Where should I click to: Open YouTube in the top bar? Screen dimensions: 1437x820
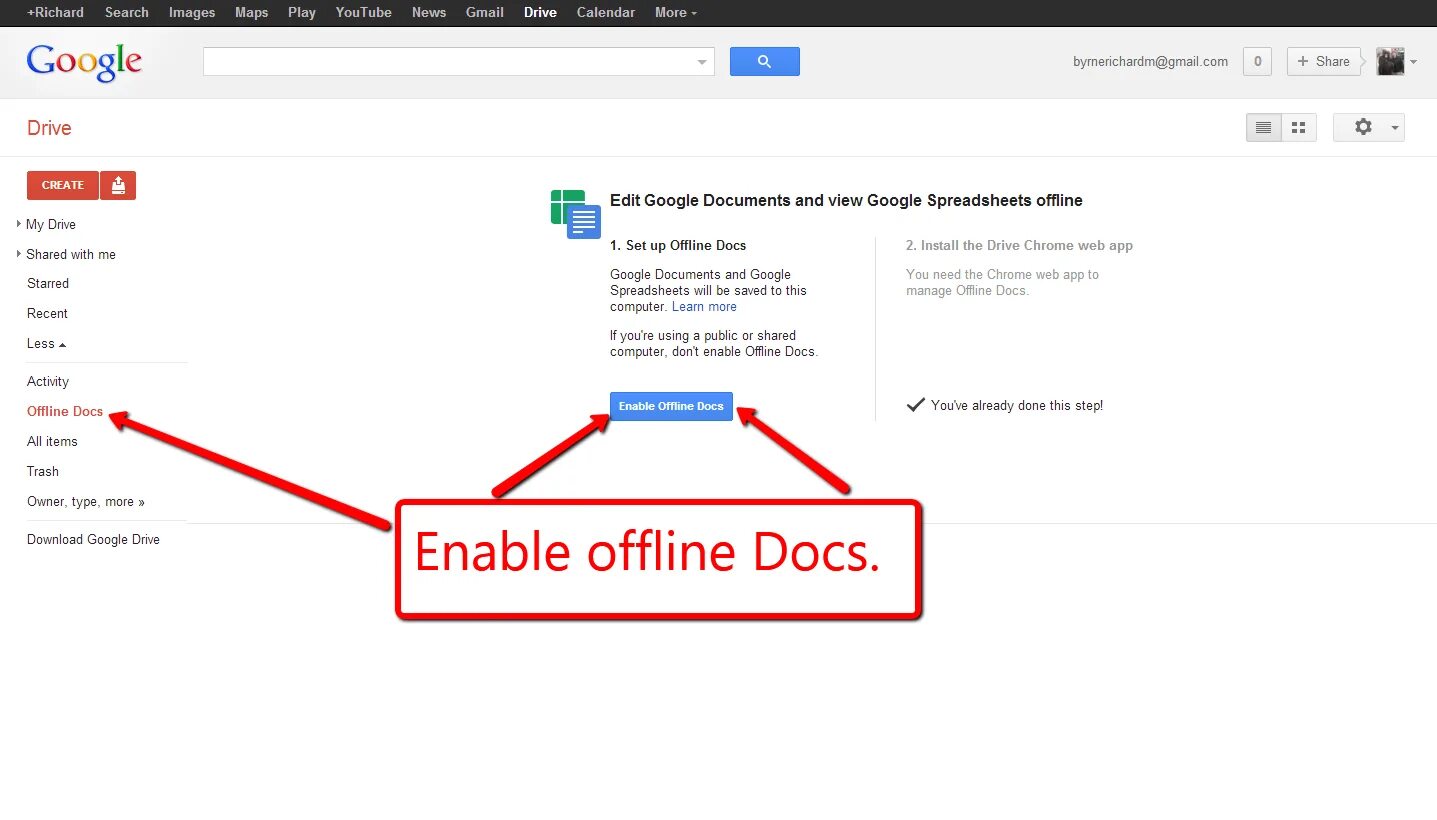[x=363, y=12]
